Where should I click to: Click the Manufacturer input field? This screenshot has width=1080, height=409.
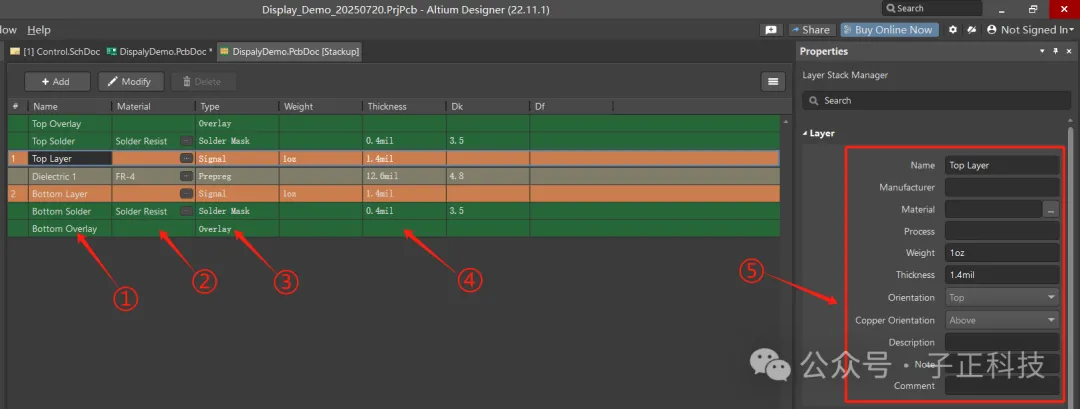[x=1001, y=187]
